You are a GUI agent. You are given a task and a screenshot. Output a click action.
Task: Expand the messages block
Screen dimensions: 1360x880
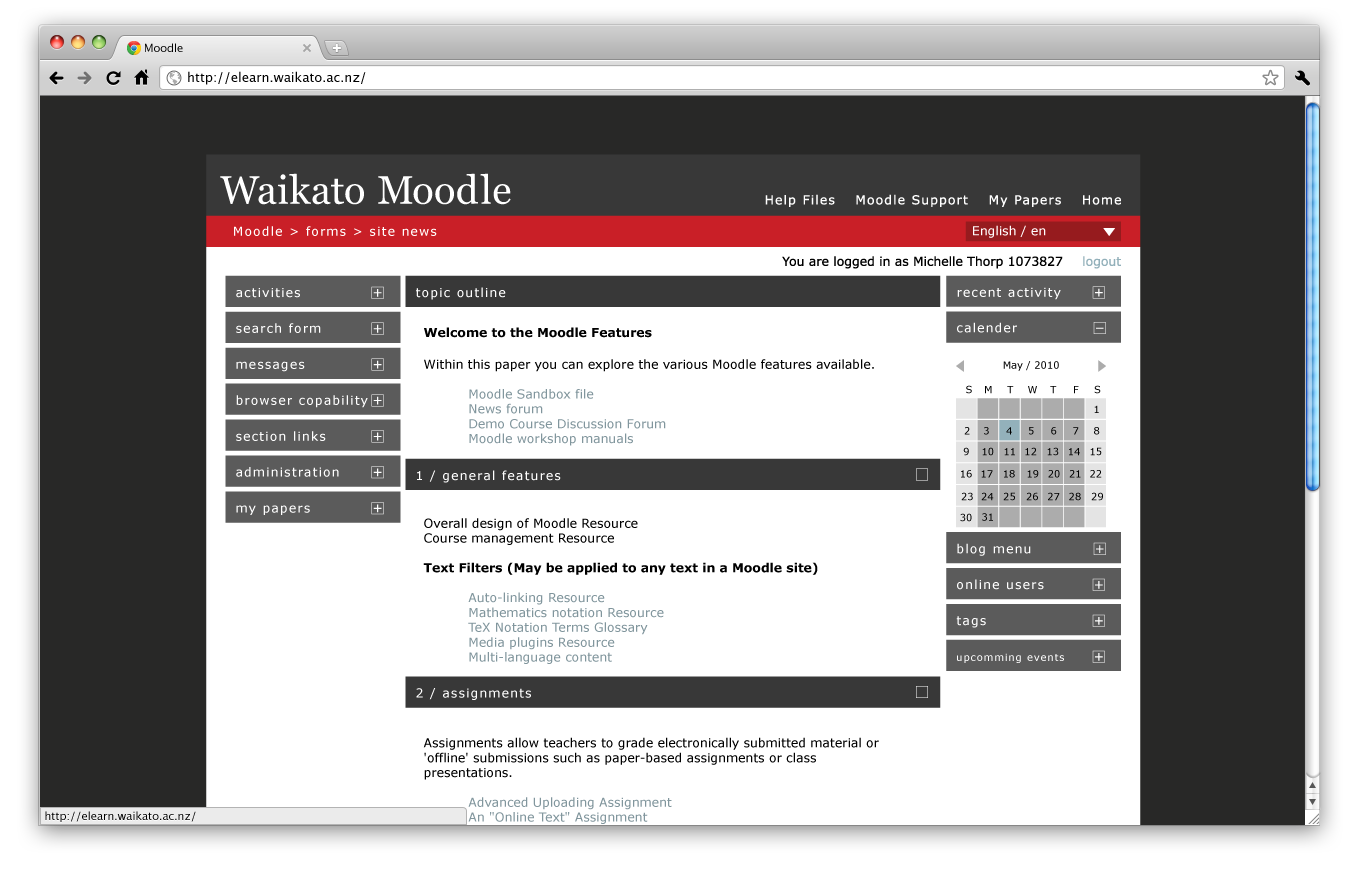[377, 365]
